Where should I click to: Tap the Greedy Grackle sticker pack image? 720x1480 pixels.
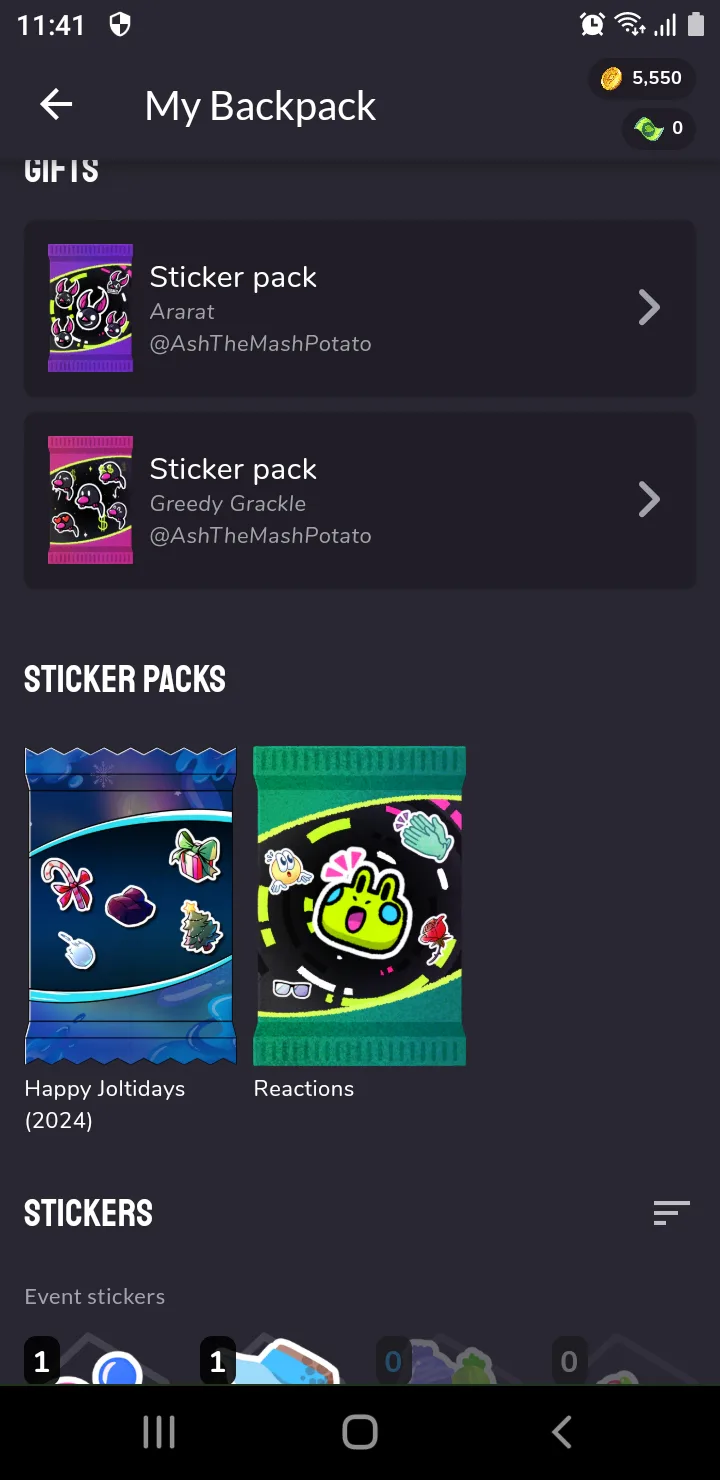click(x=90, y=500)
